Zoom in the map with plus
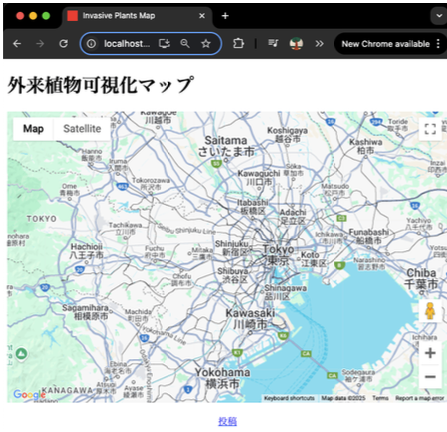 [x=430, y=353]
